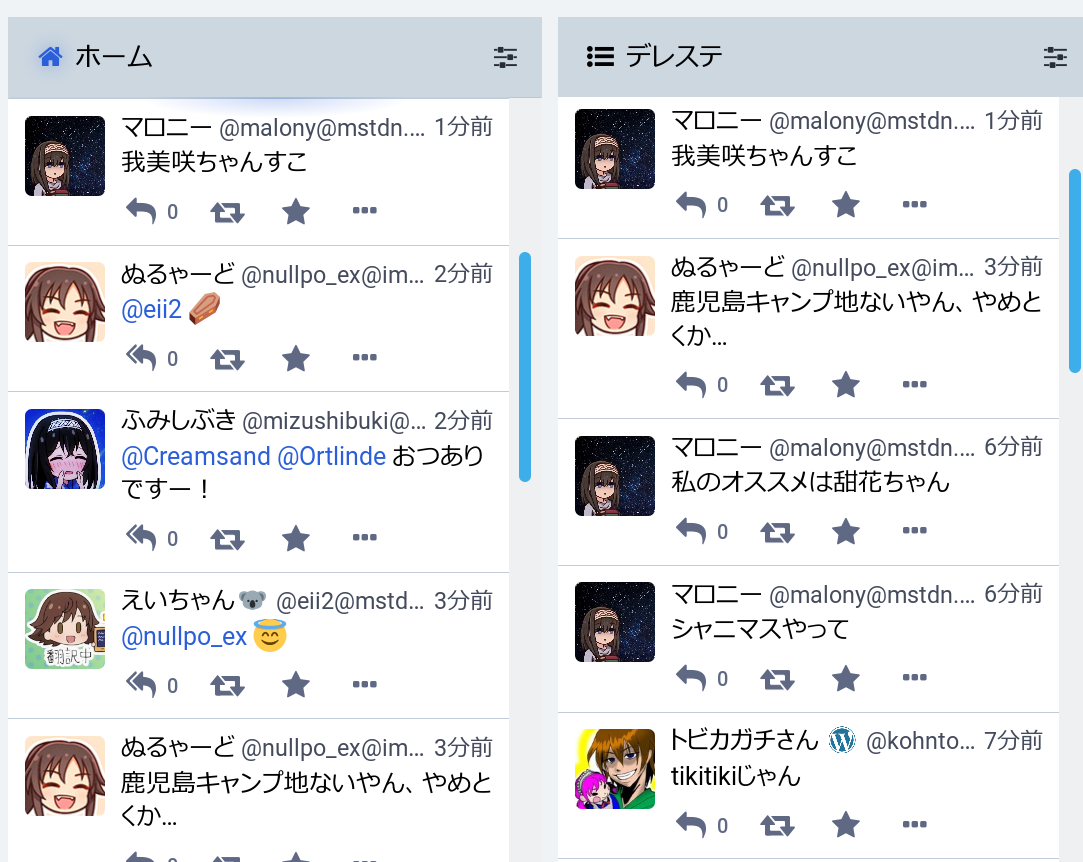Screen dimensions: 1083x862
Task: Reply to 私のオススメは甜花ちゃん post
Action: [x=691, y=532]
